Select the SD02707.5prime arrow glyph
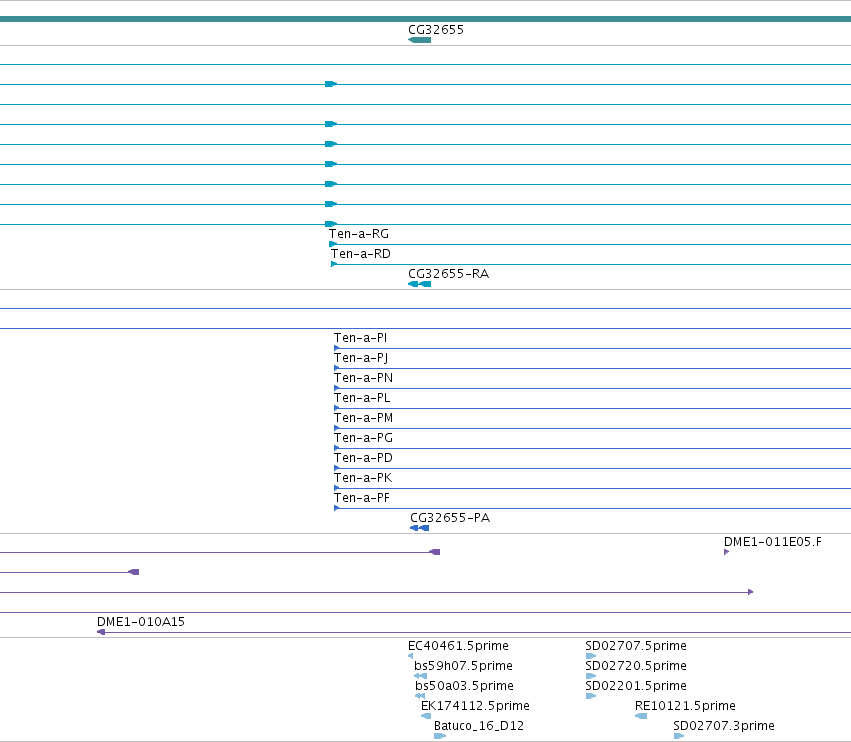851x742 pixels. tap(591, 656)
